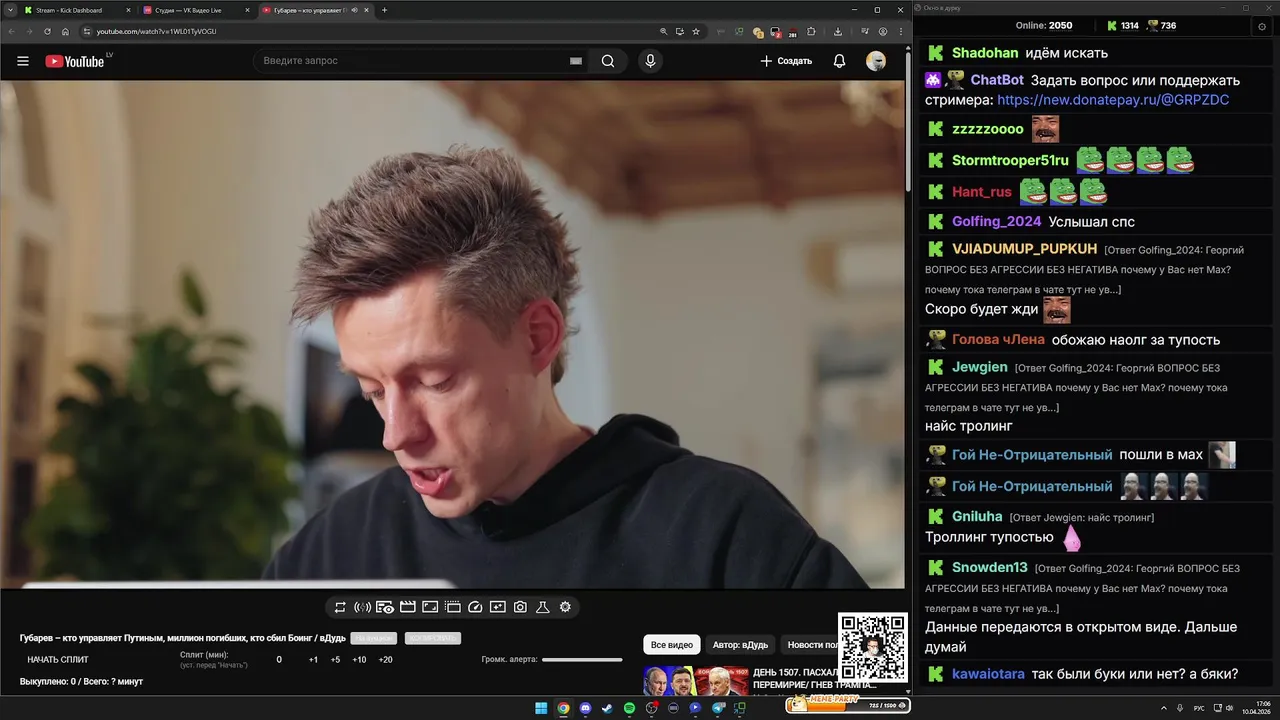Reload the page in Chrome

[48, 31]
